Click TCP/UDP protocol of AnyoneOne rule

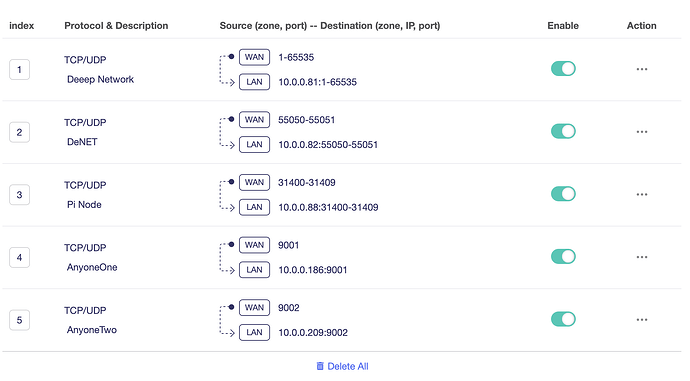[85, 248]
